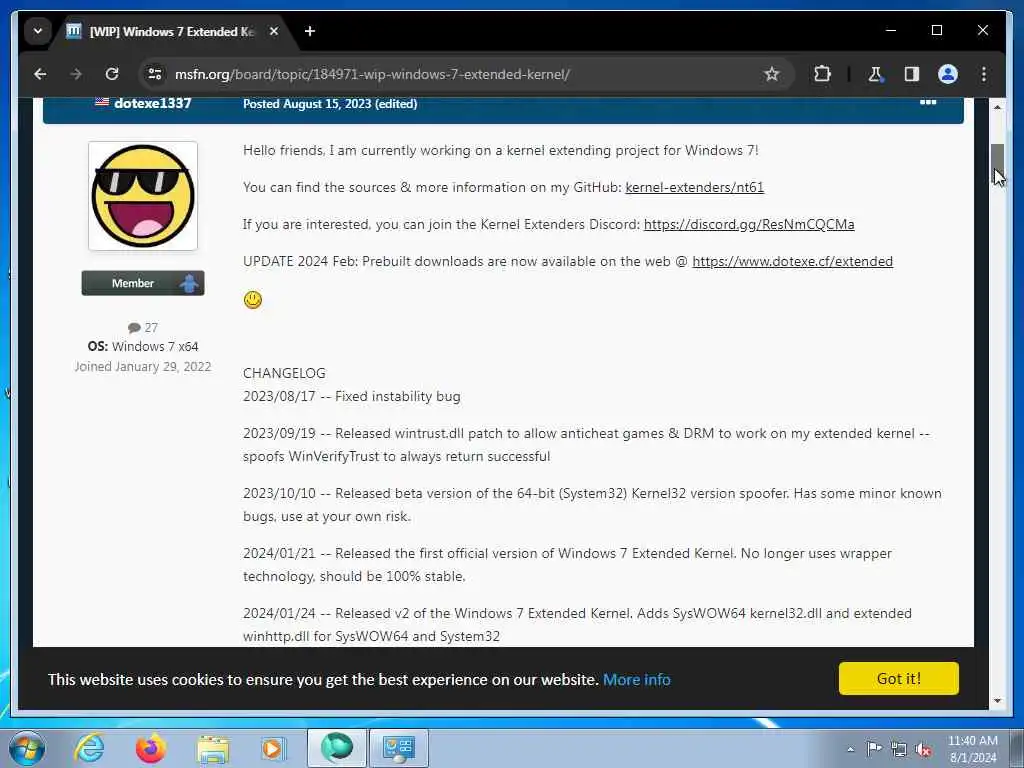Bookmark this page with the star
The image size is (1024, 768).
coord(771,74)
